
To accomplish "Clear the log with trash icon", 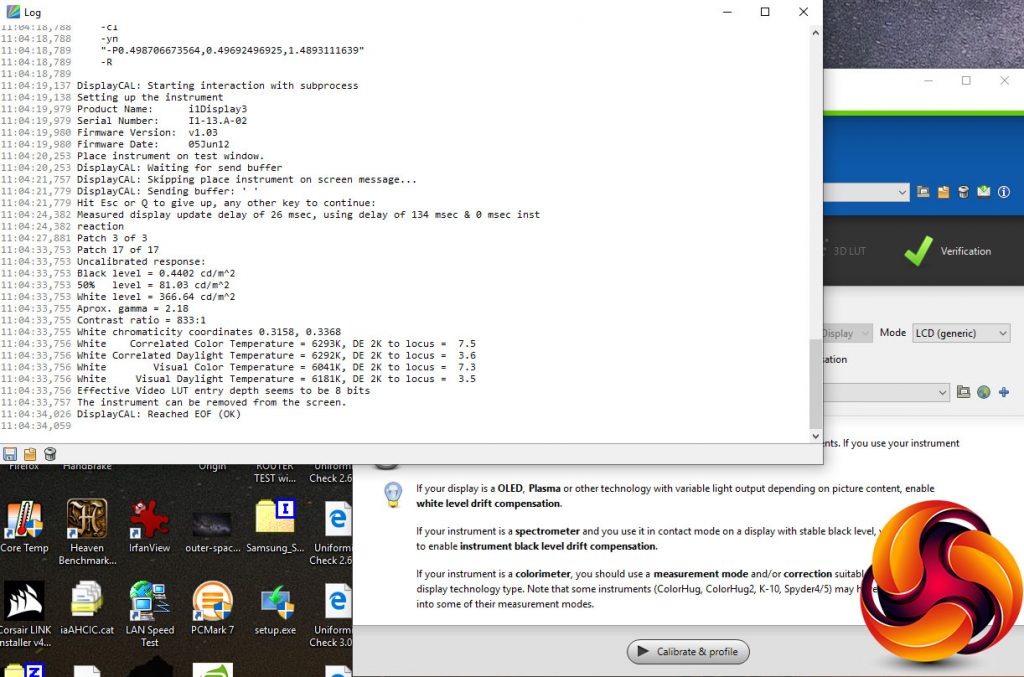I will point(50,454).
